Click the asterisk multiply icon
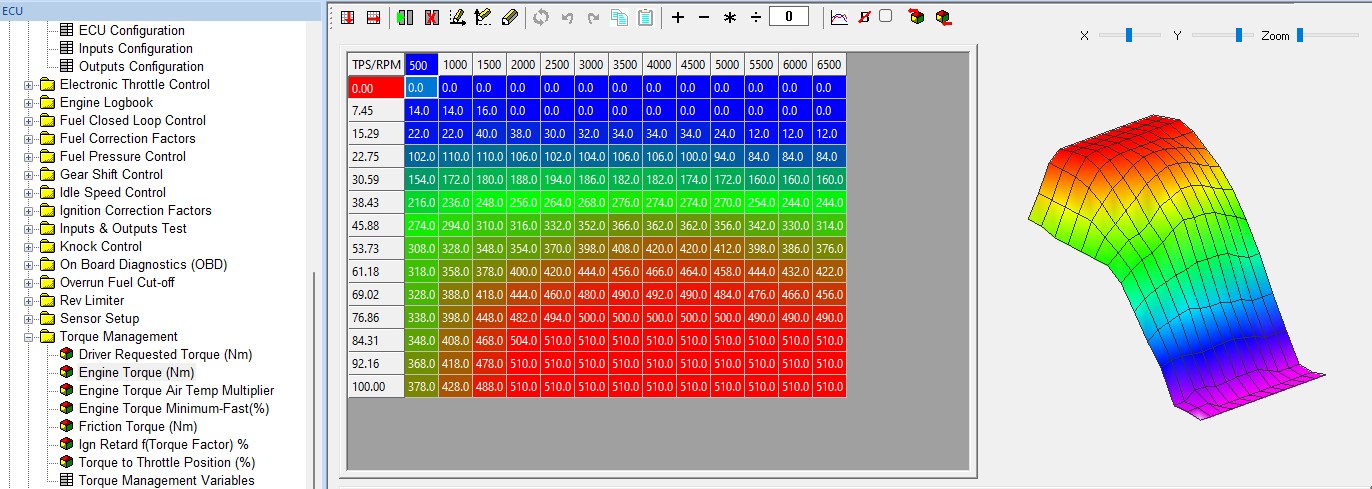The width and height of the screenshot is (1372, 489). point(730,18)
